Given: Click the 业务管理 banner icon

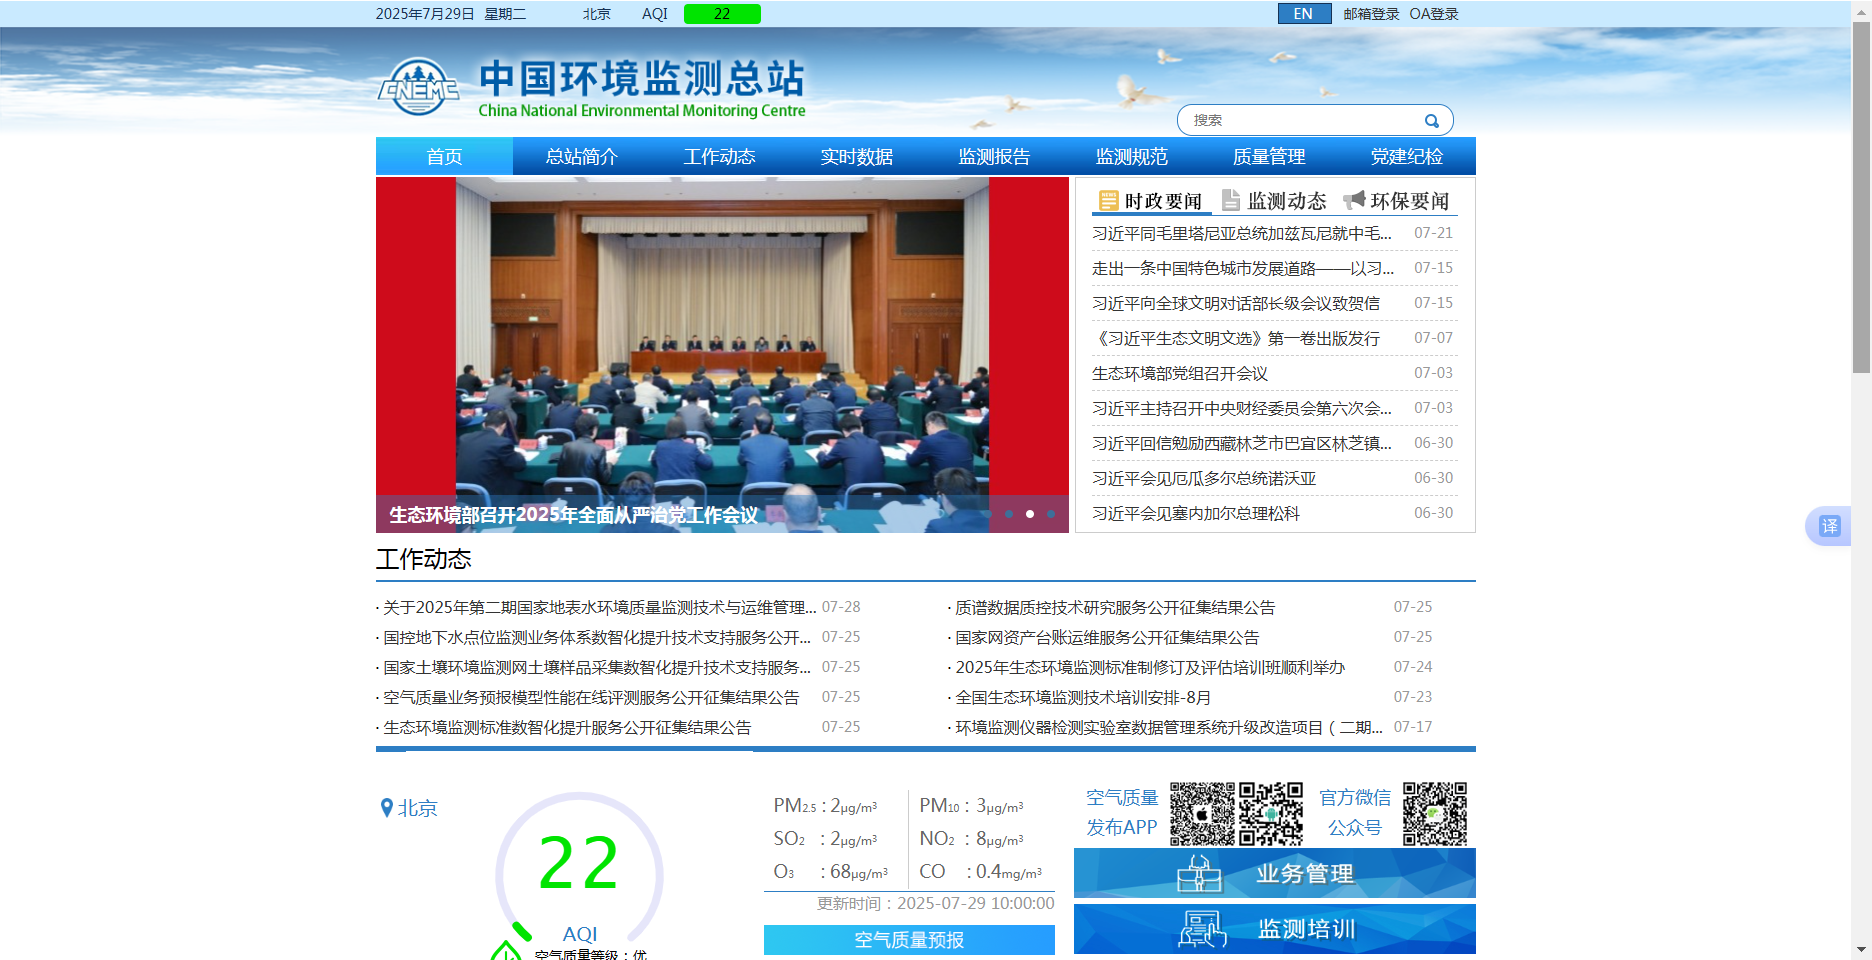Looking at the screenshot, I should pos(1199,874).
